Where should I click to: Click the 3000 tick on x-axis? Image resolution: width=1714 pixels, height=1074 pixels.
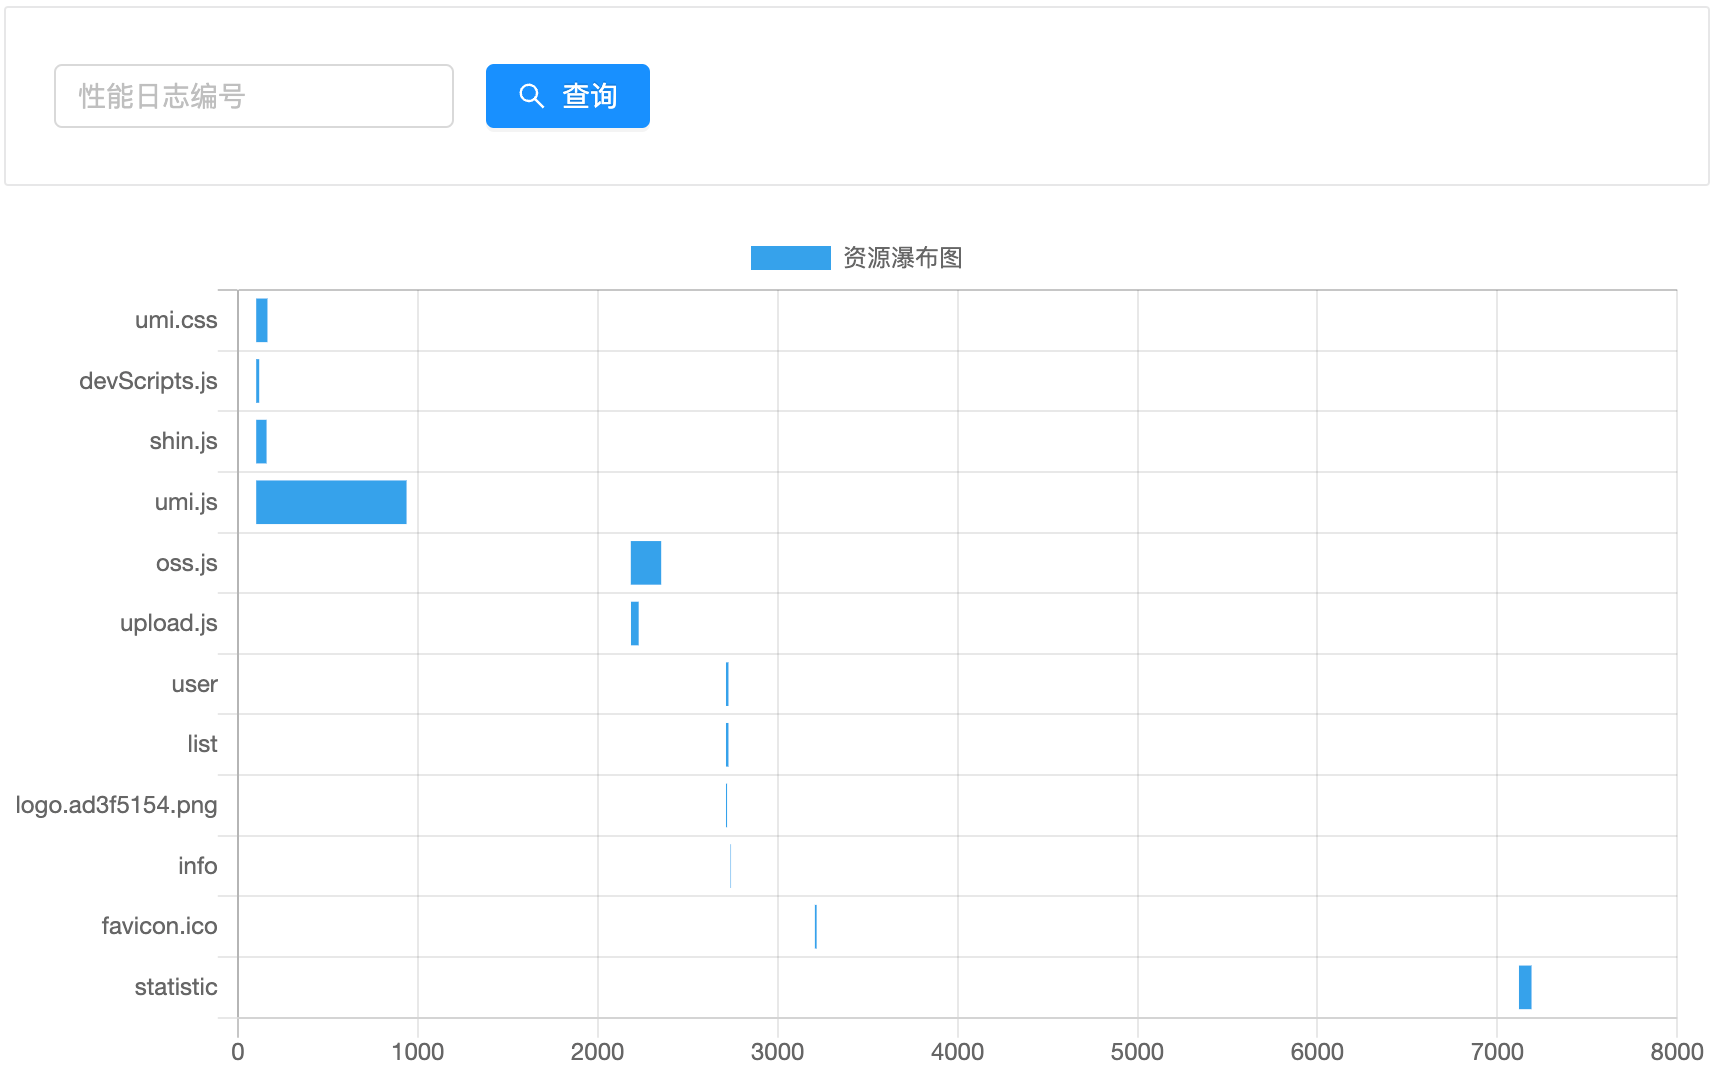tap(778, 1052)
